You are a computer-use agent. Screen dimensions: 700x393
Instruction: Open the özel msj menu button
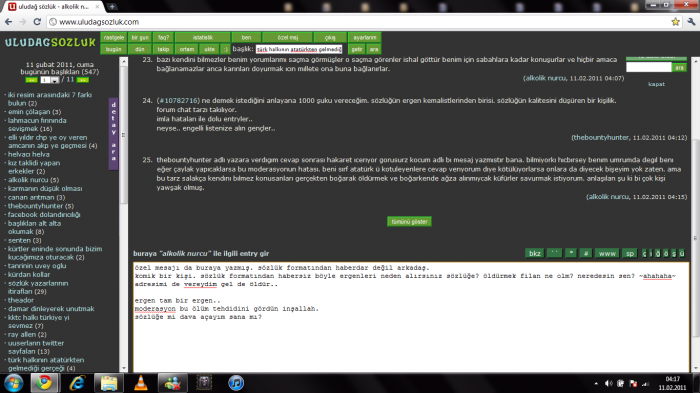tap(288, 38)
